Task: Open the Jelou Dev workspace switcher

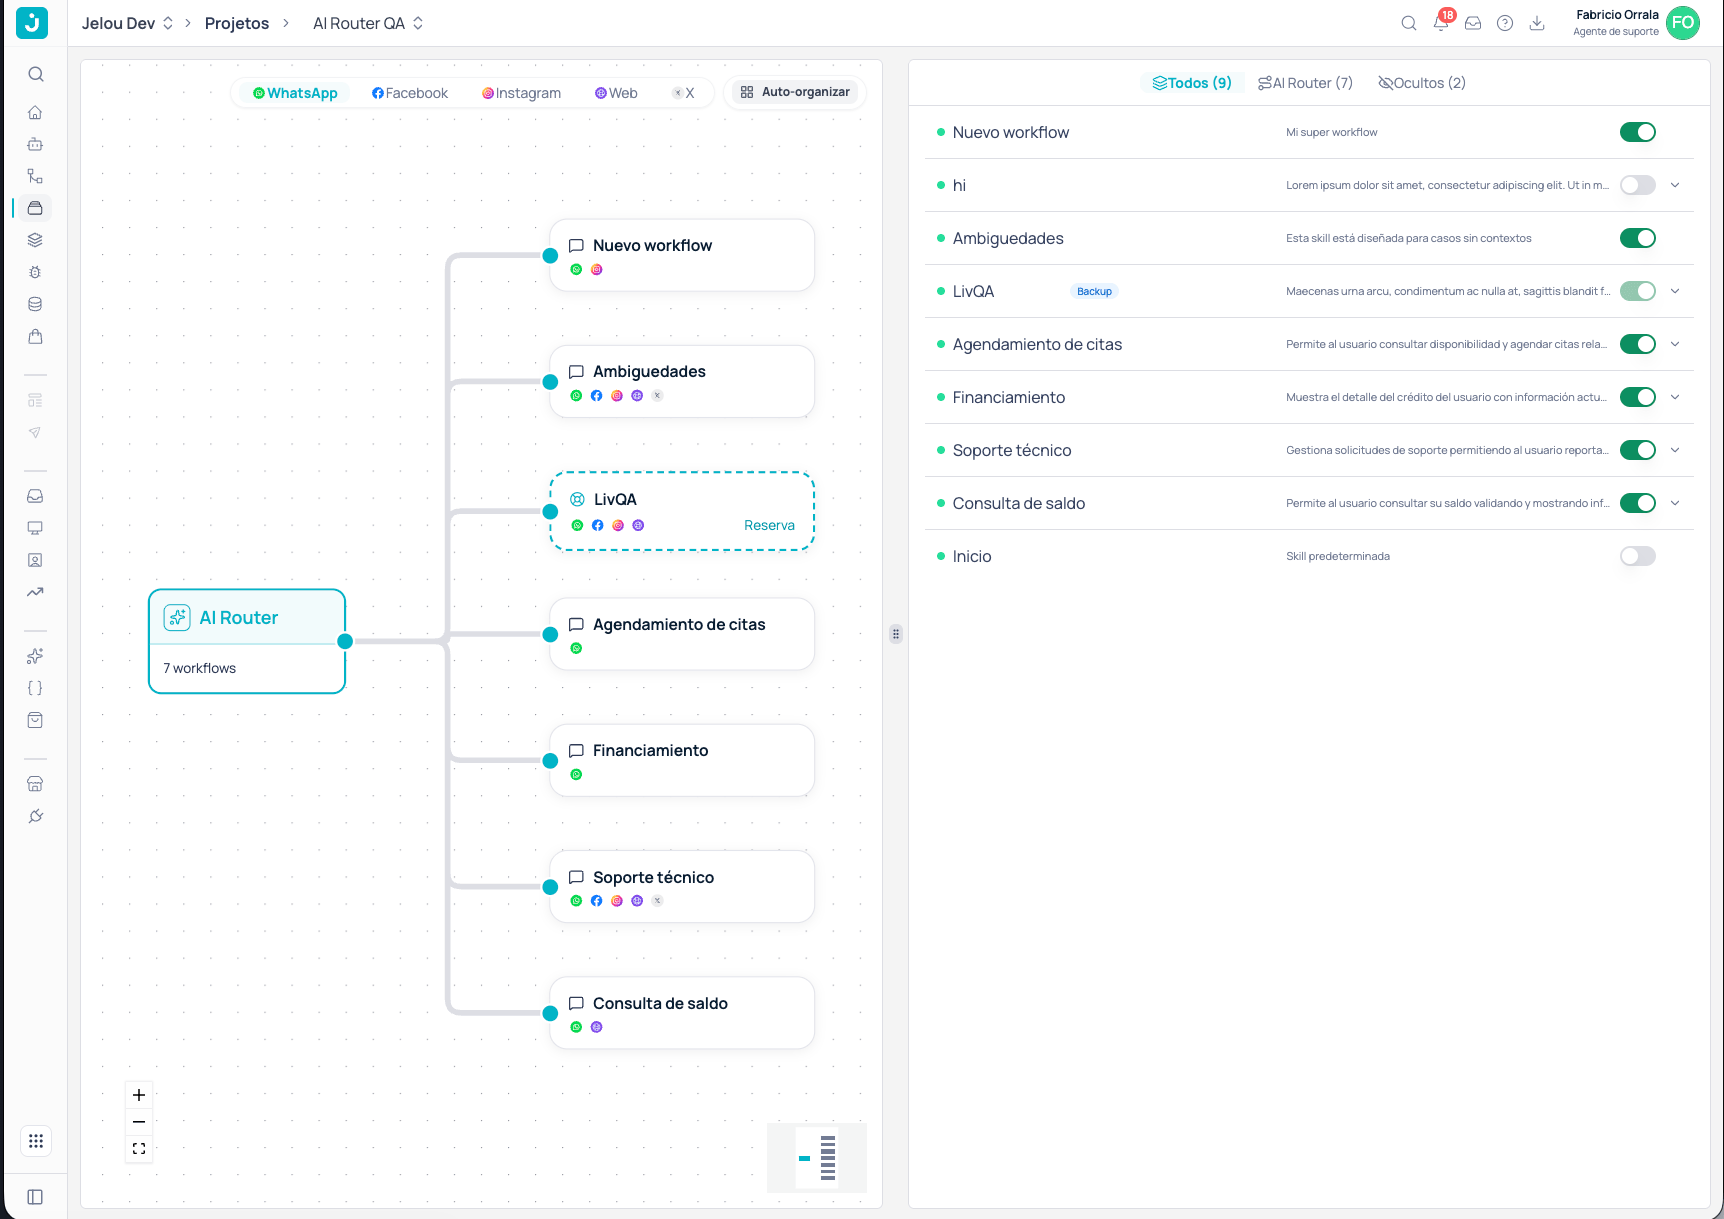Action: 127,23
